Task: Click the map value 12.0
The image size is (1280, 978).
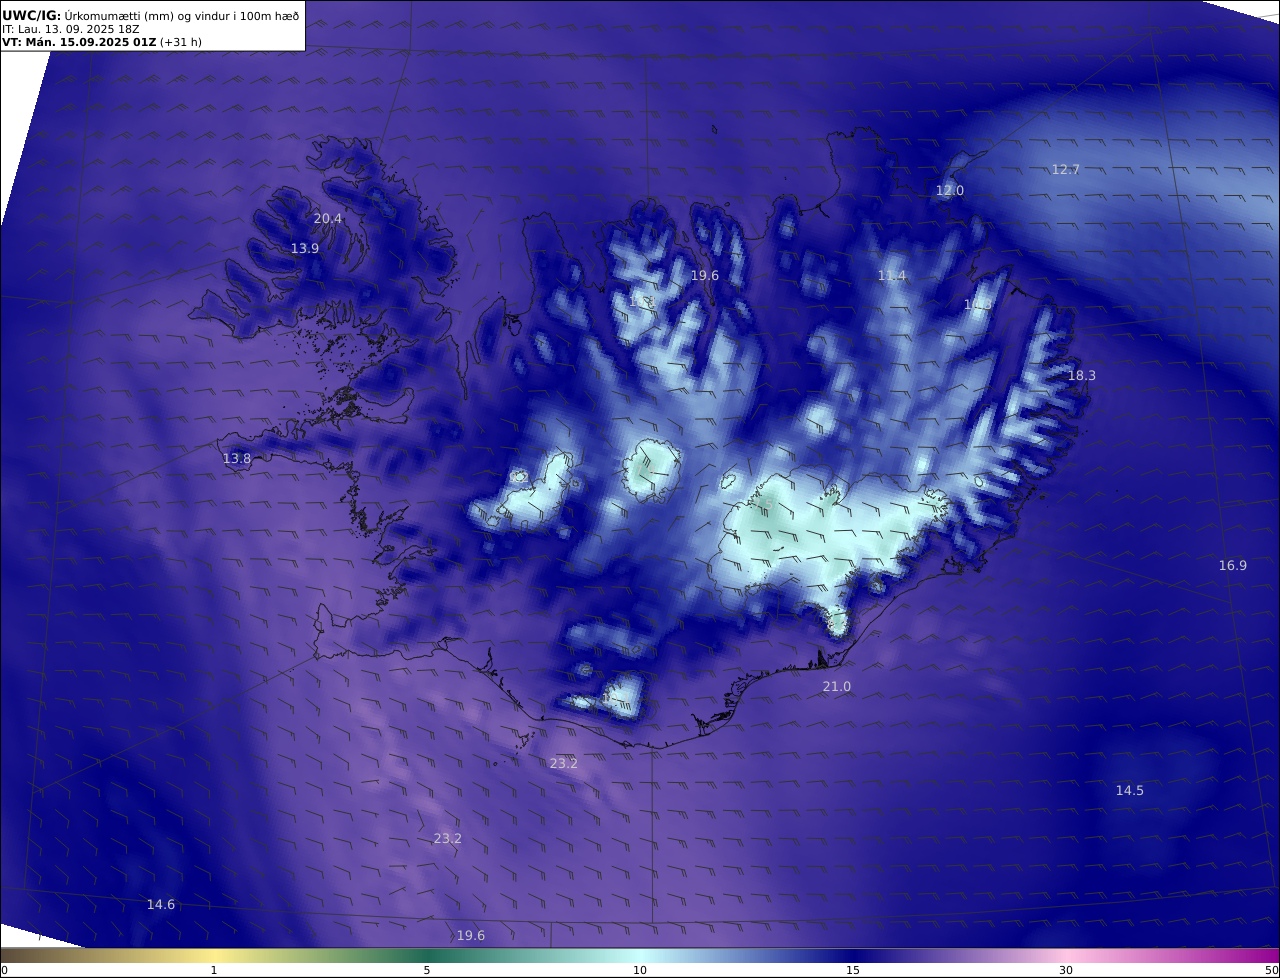Action: pyautogui.click(x=950, y=190)
